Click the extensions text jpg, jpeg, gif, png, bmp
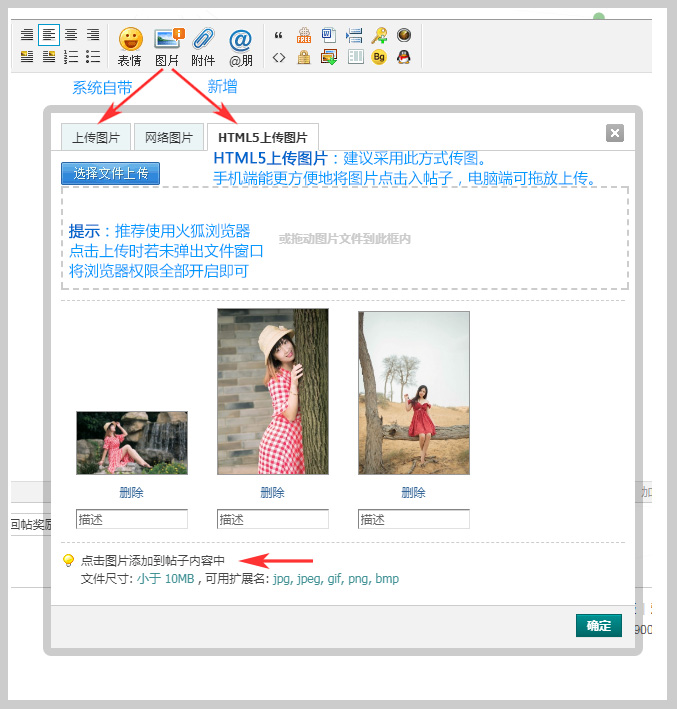Viewport: 677px width, 709px height. pyautogui.click(x=336, y=579)
